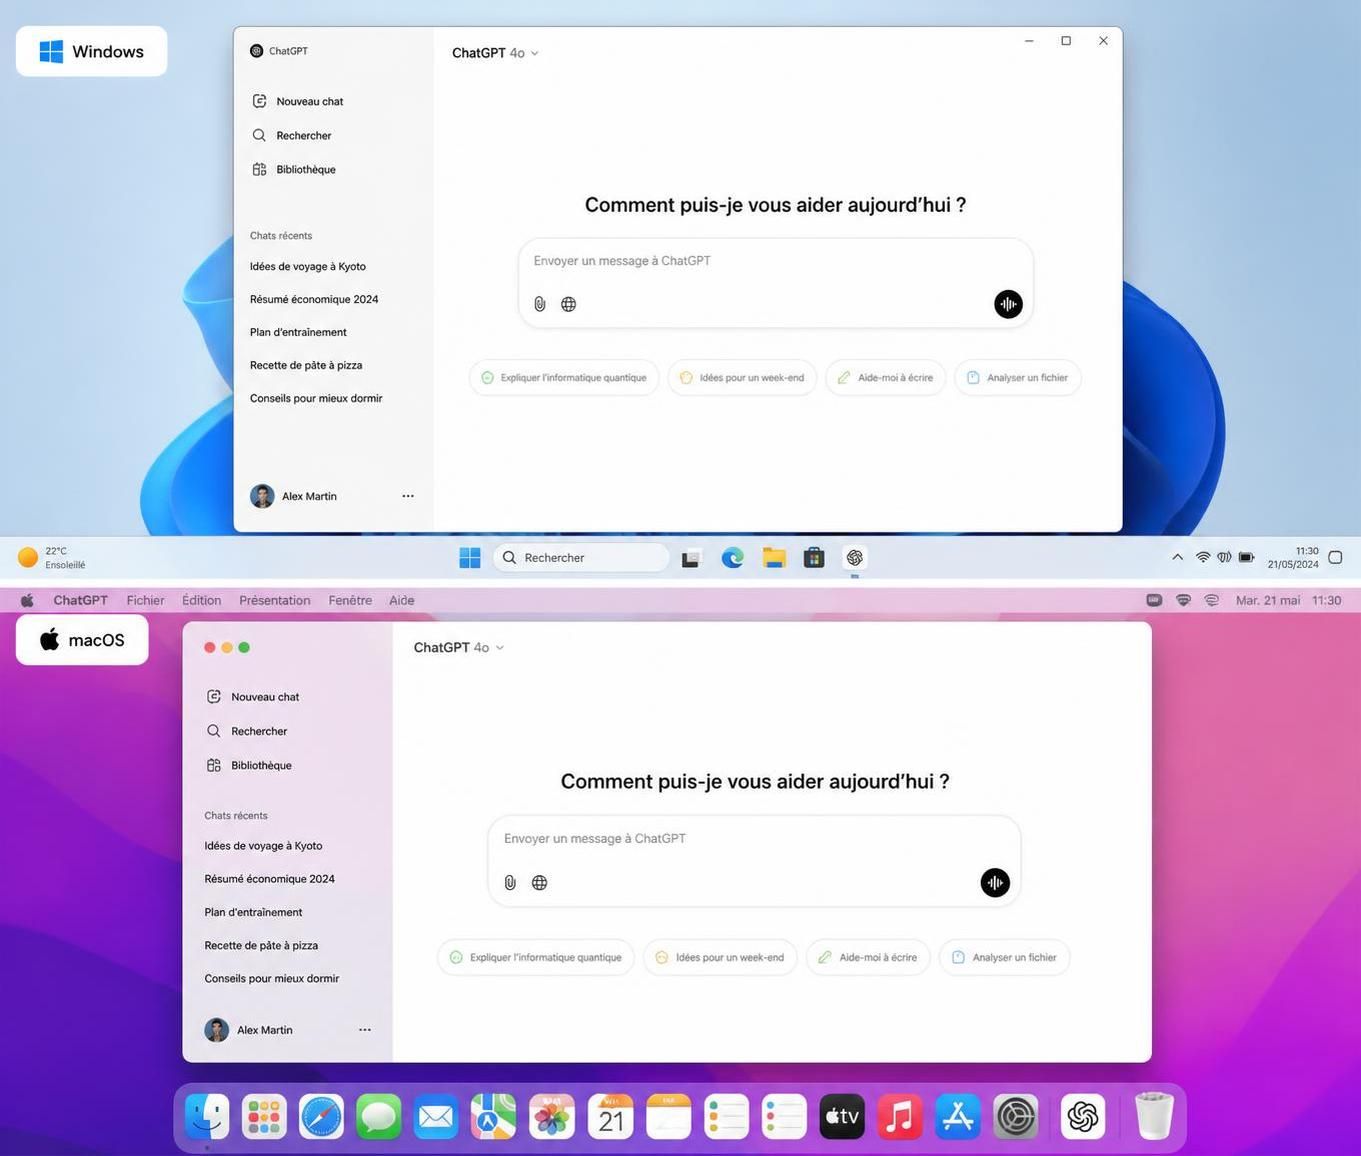Click Rechercher search box on Windows taskbar
This screenshot has width=1361, height=1156.
(x=581, y=558)
